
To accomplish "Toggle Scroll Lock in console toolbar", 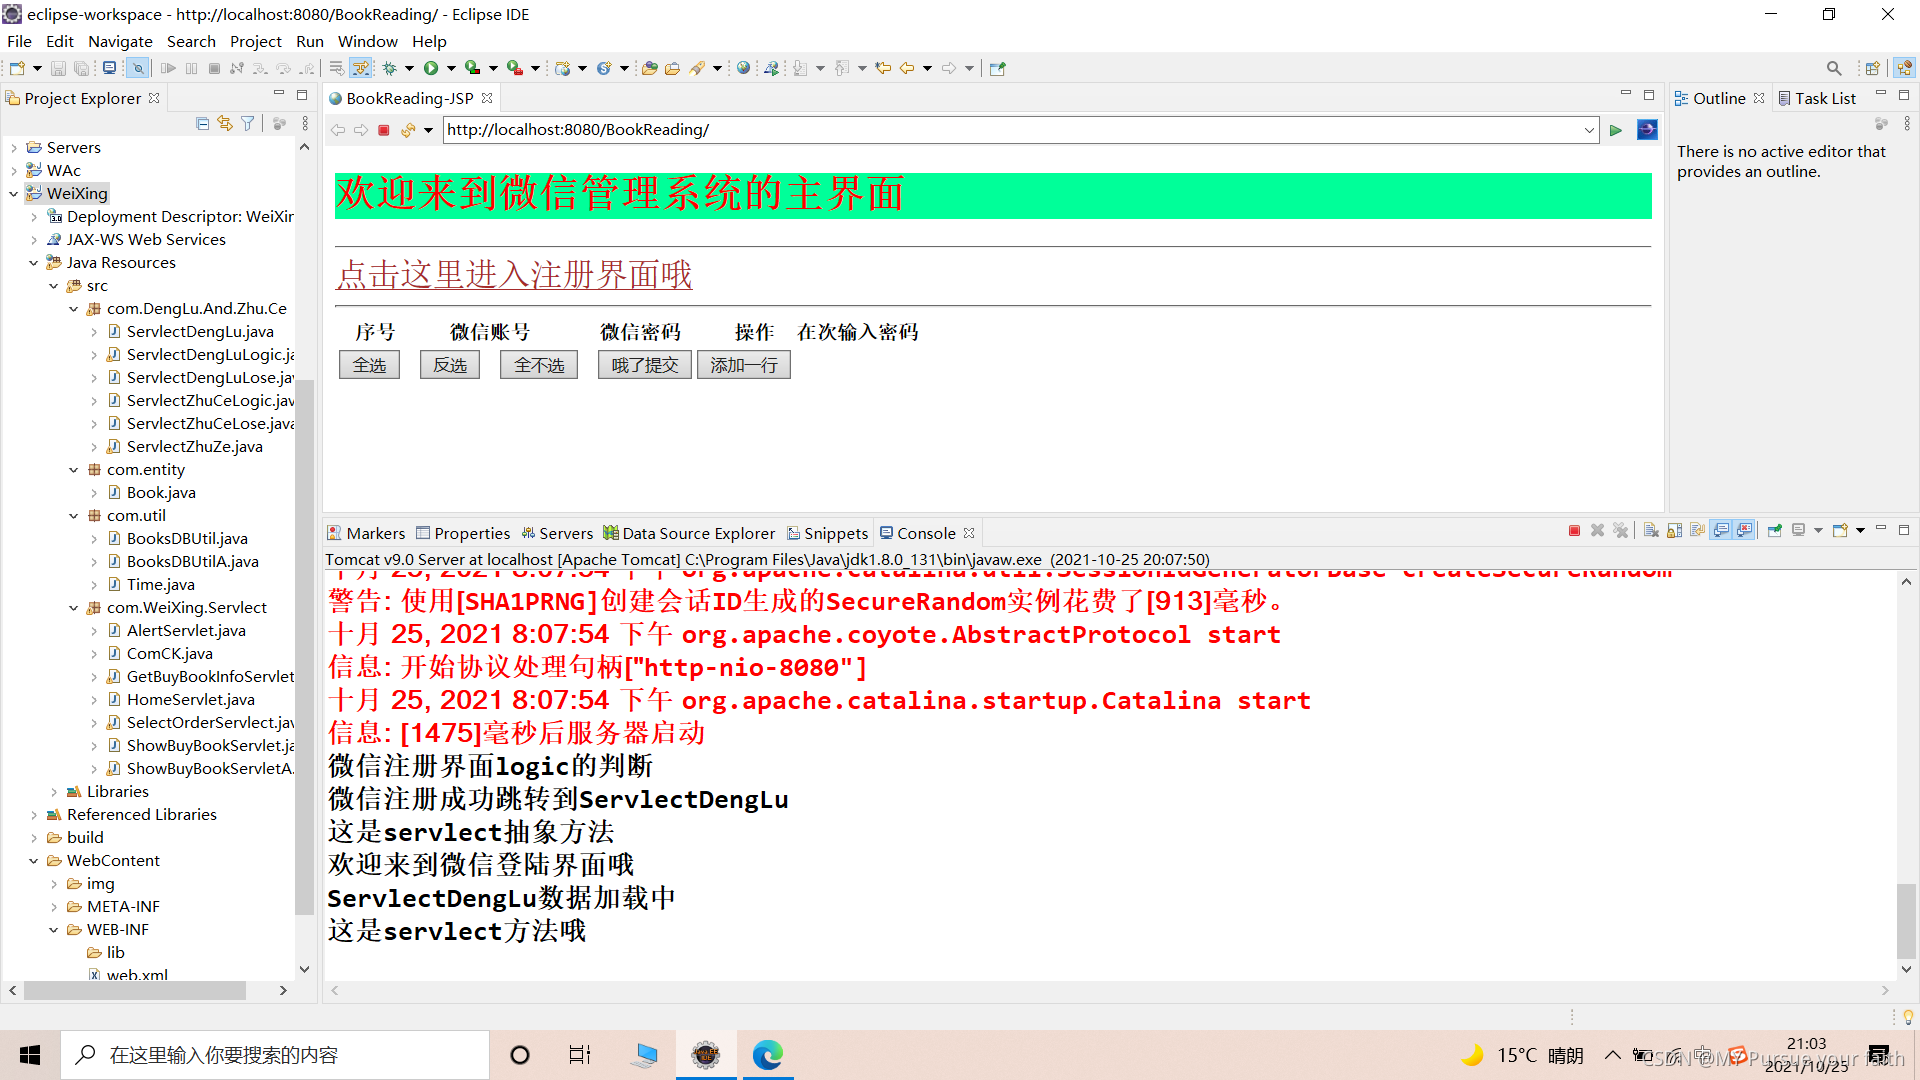I will [x=1674, y=531].
